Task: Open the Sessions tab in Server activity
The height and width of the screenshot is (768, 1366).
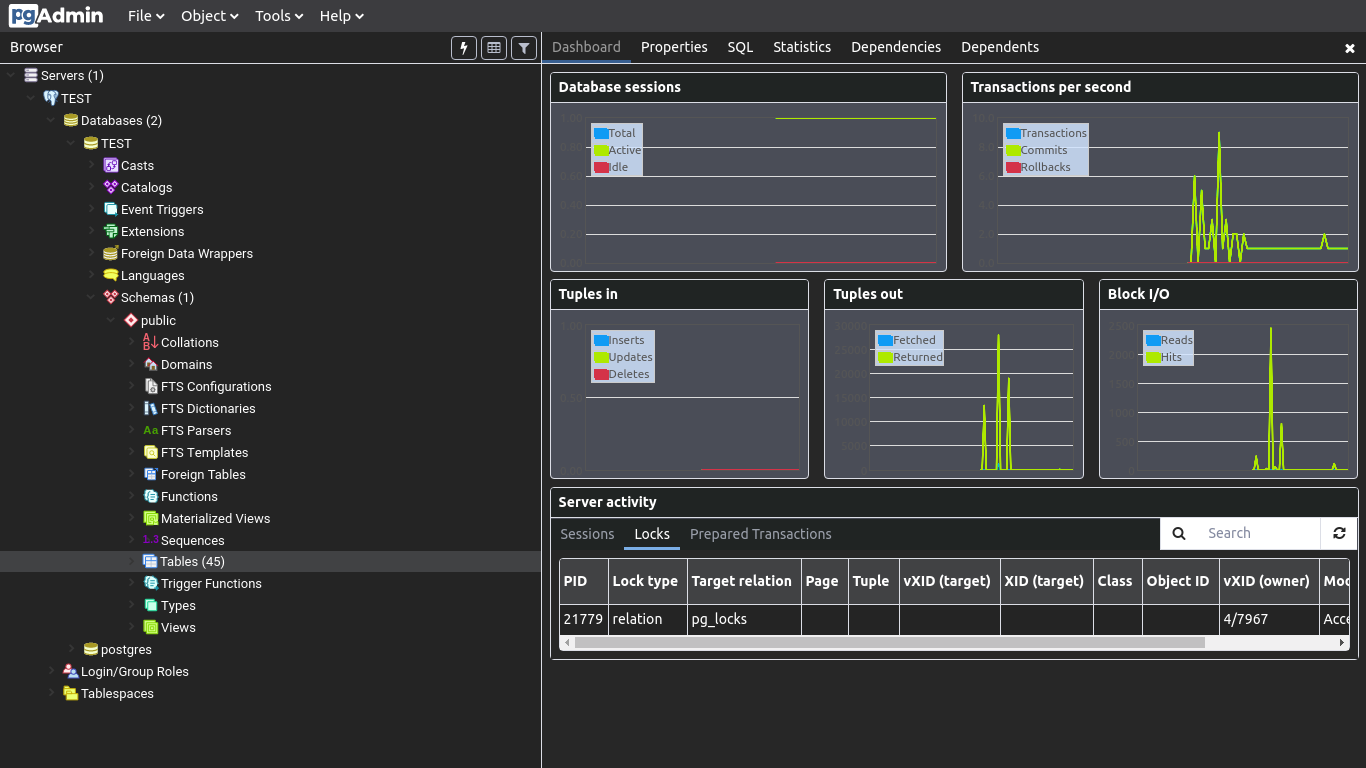Action: 587,534
